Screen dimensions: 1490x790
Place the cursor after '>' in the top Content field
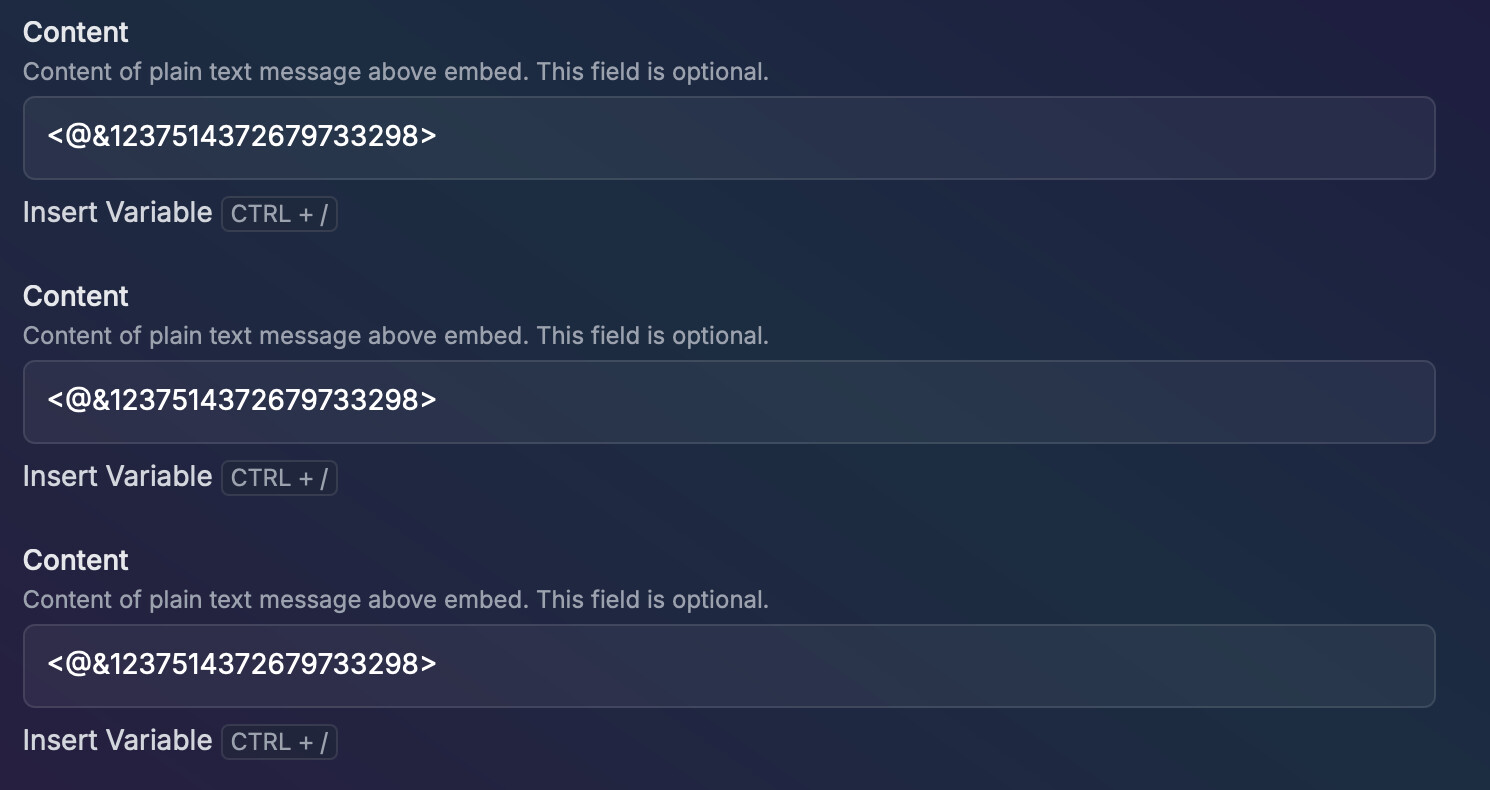click(439, 136)
